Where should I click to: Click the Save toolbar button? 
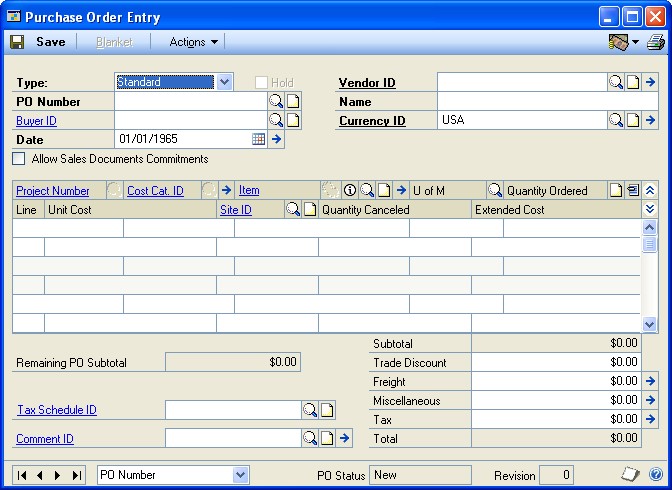tap(38, 42)
